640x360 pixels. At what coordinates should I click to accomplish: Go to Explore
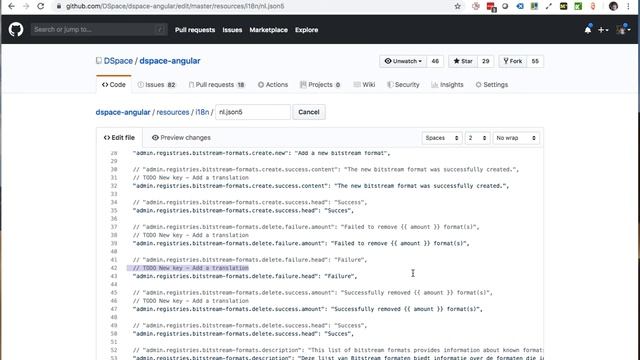306,30
